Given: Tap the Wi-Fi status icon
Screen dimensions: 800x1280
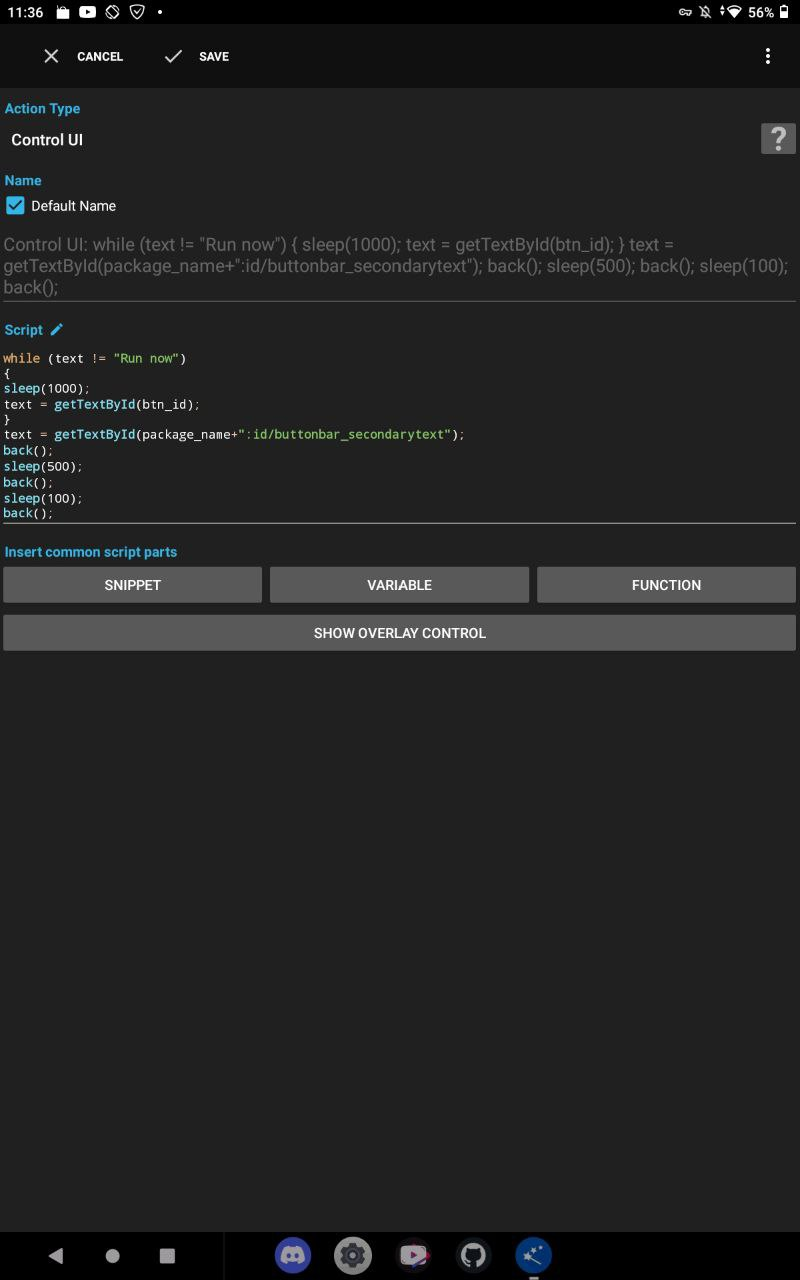Looking at the screenshot, I should click(733, 12).
